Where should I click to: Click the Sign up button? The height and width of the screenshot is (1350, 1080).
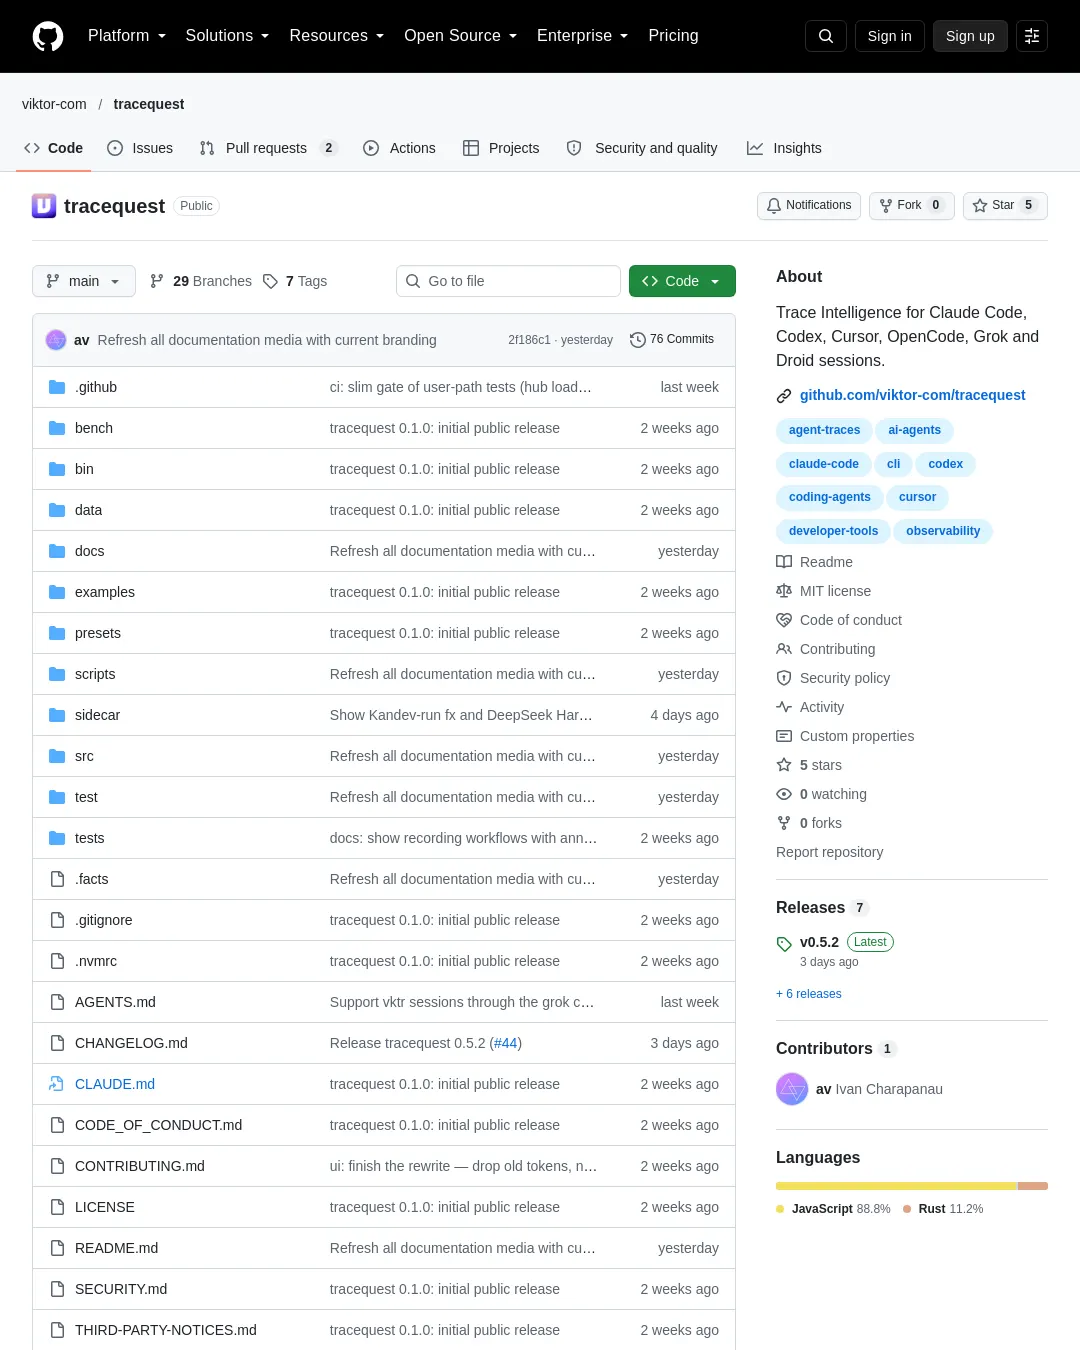click(x=970, y=36)
